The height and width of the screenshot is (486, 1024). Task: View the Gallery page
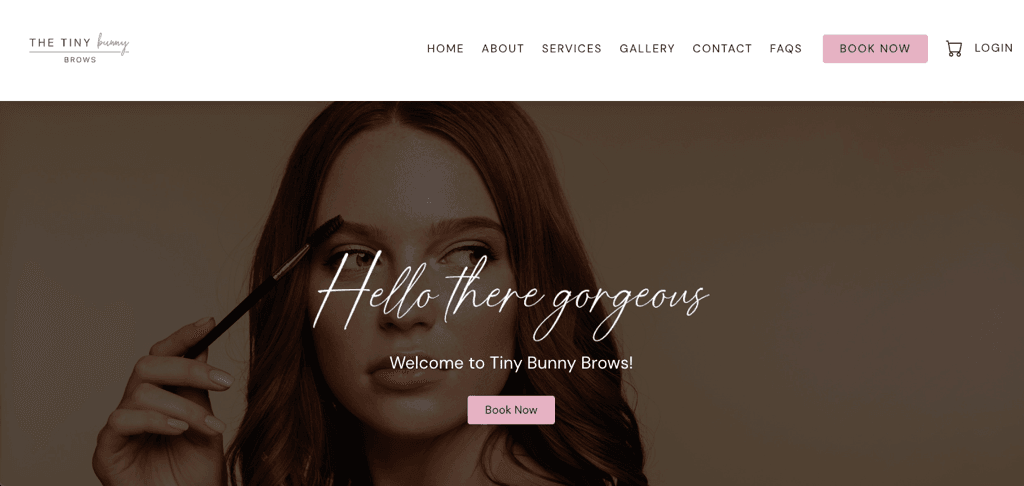[x=647, y=48]
